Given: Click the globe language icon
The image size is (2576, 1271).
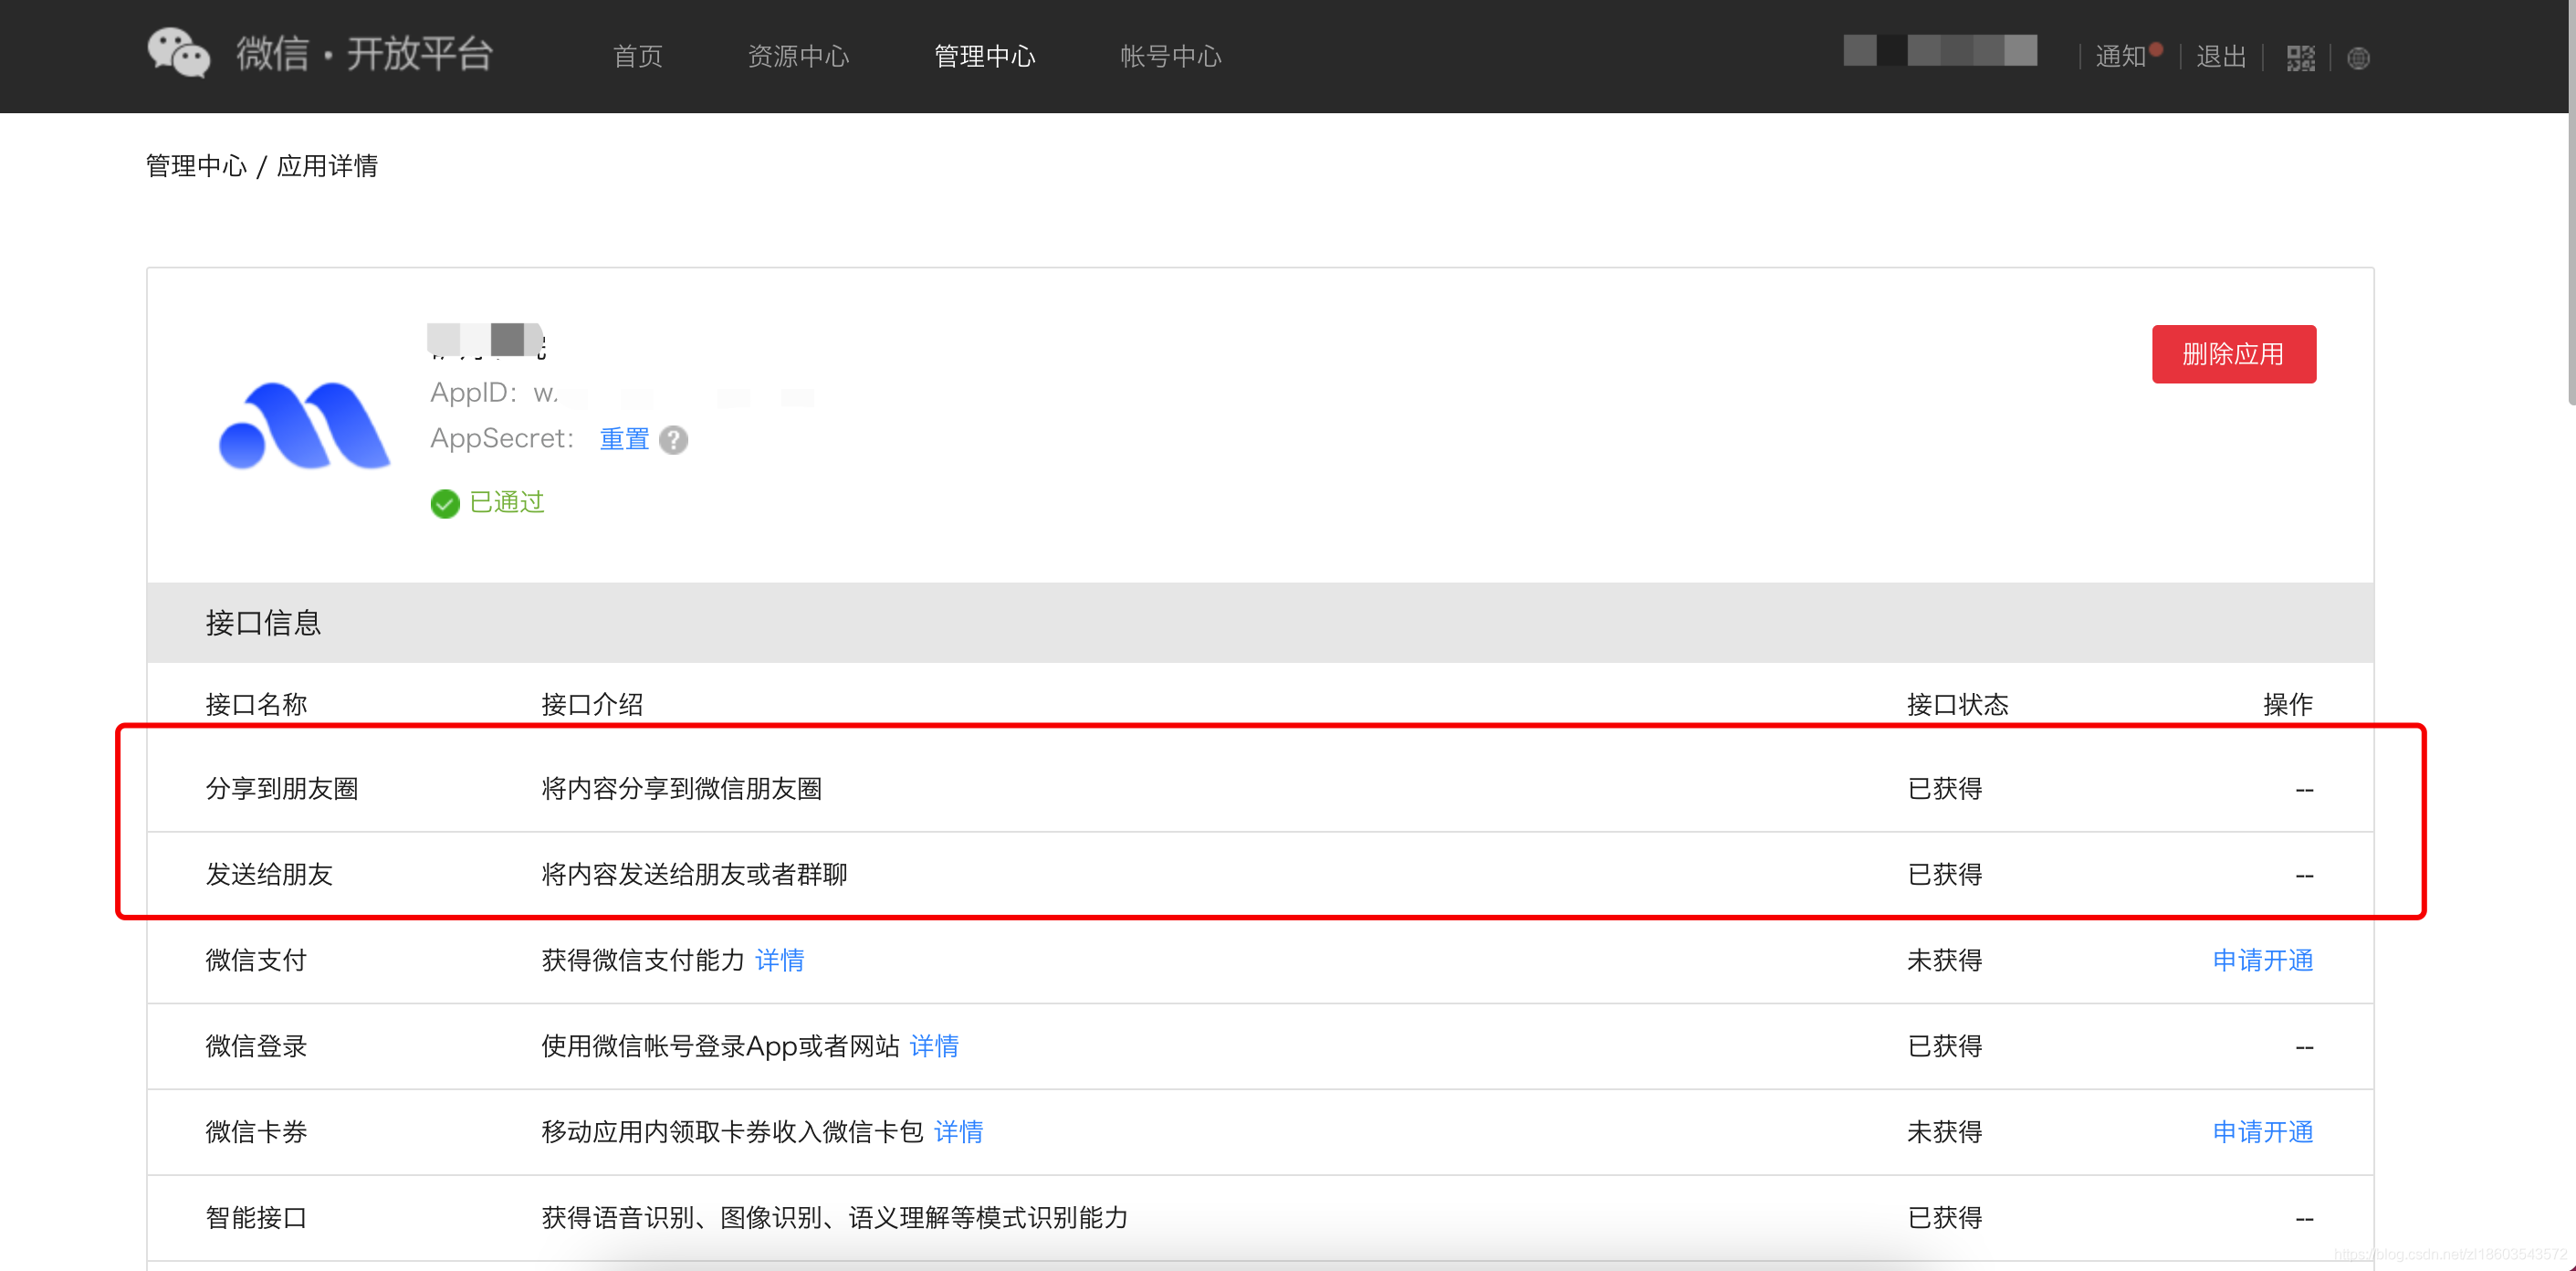Looking at the screenshot, I should (2357, 58).
